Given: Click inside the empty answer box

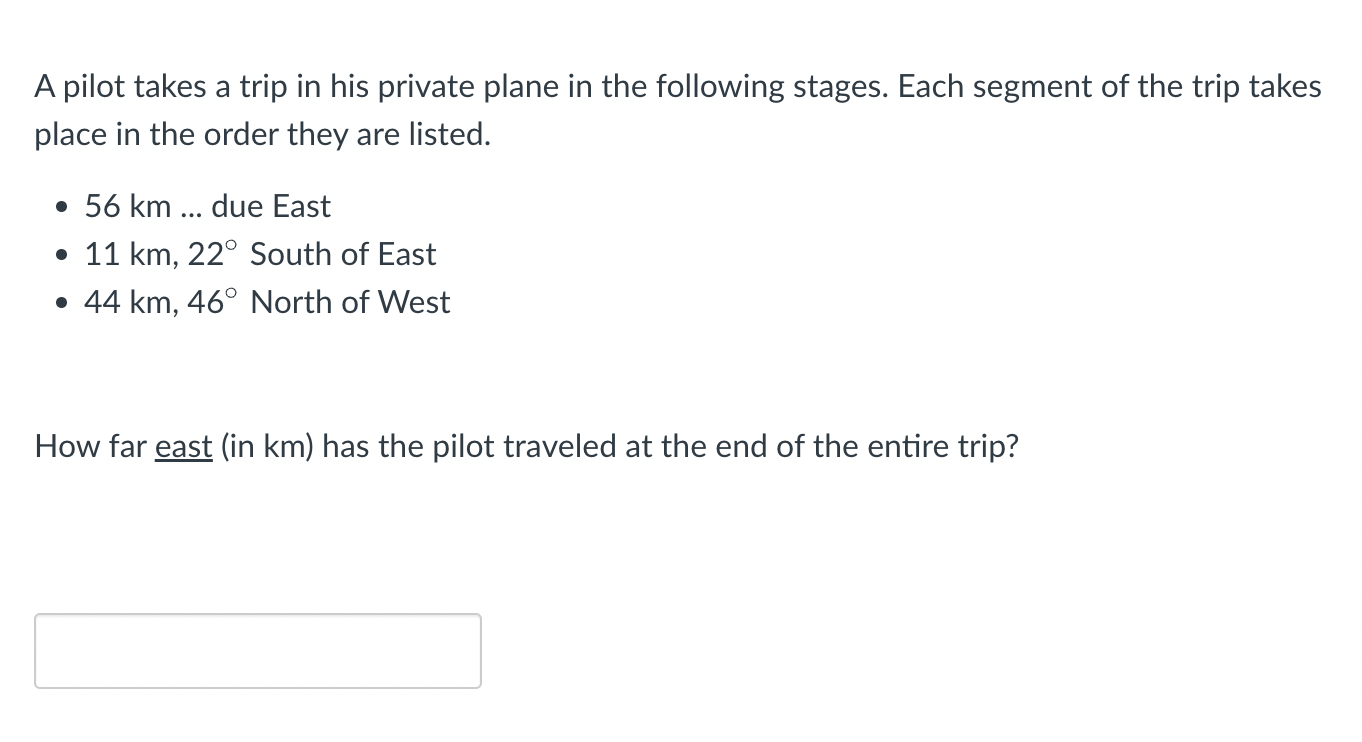Looking at the screenshot, I should point(255,650).
